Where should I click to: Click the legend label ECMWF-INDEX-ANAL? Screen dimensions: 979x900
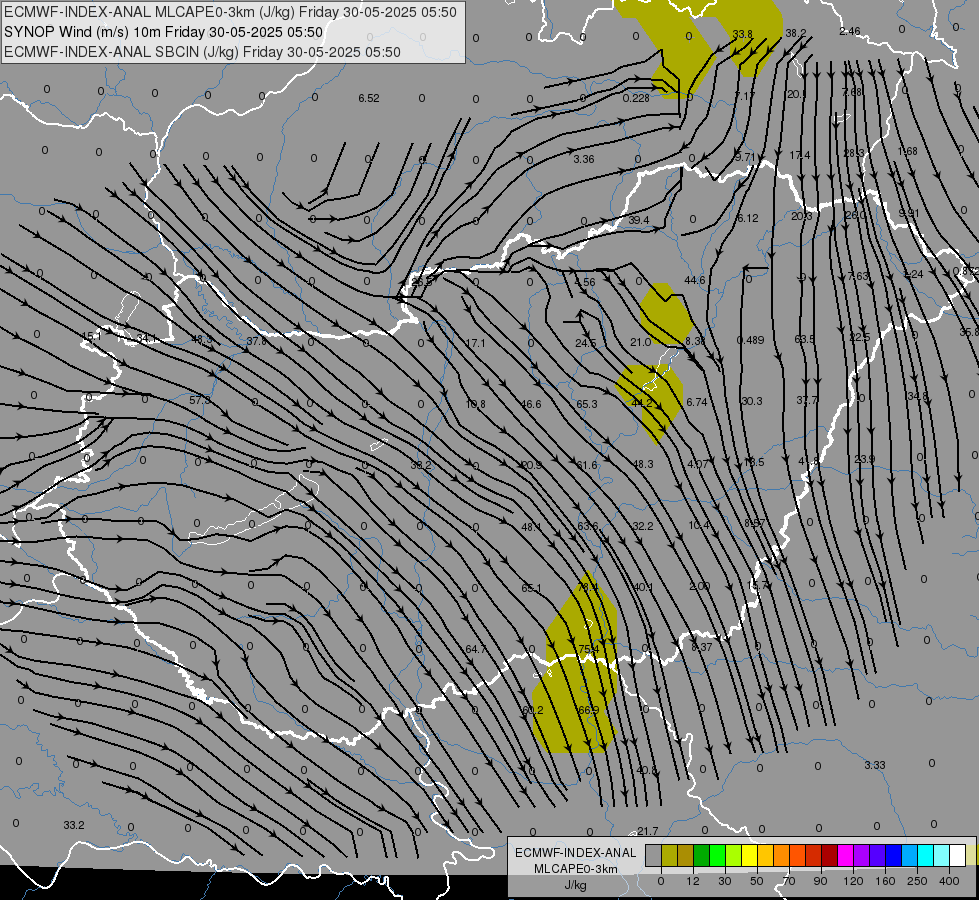tap(576, 853)
